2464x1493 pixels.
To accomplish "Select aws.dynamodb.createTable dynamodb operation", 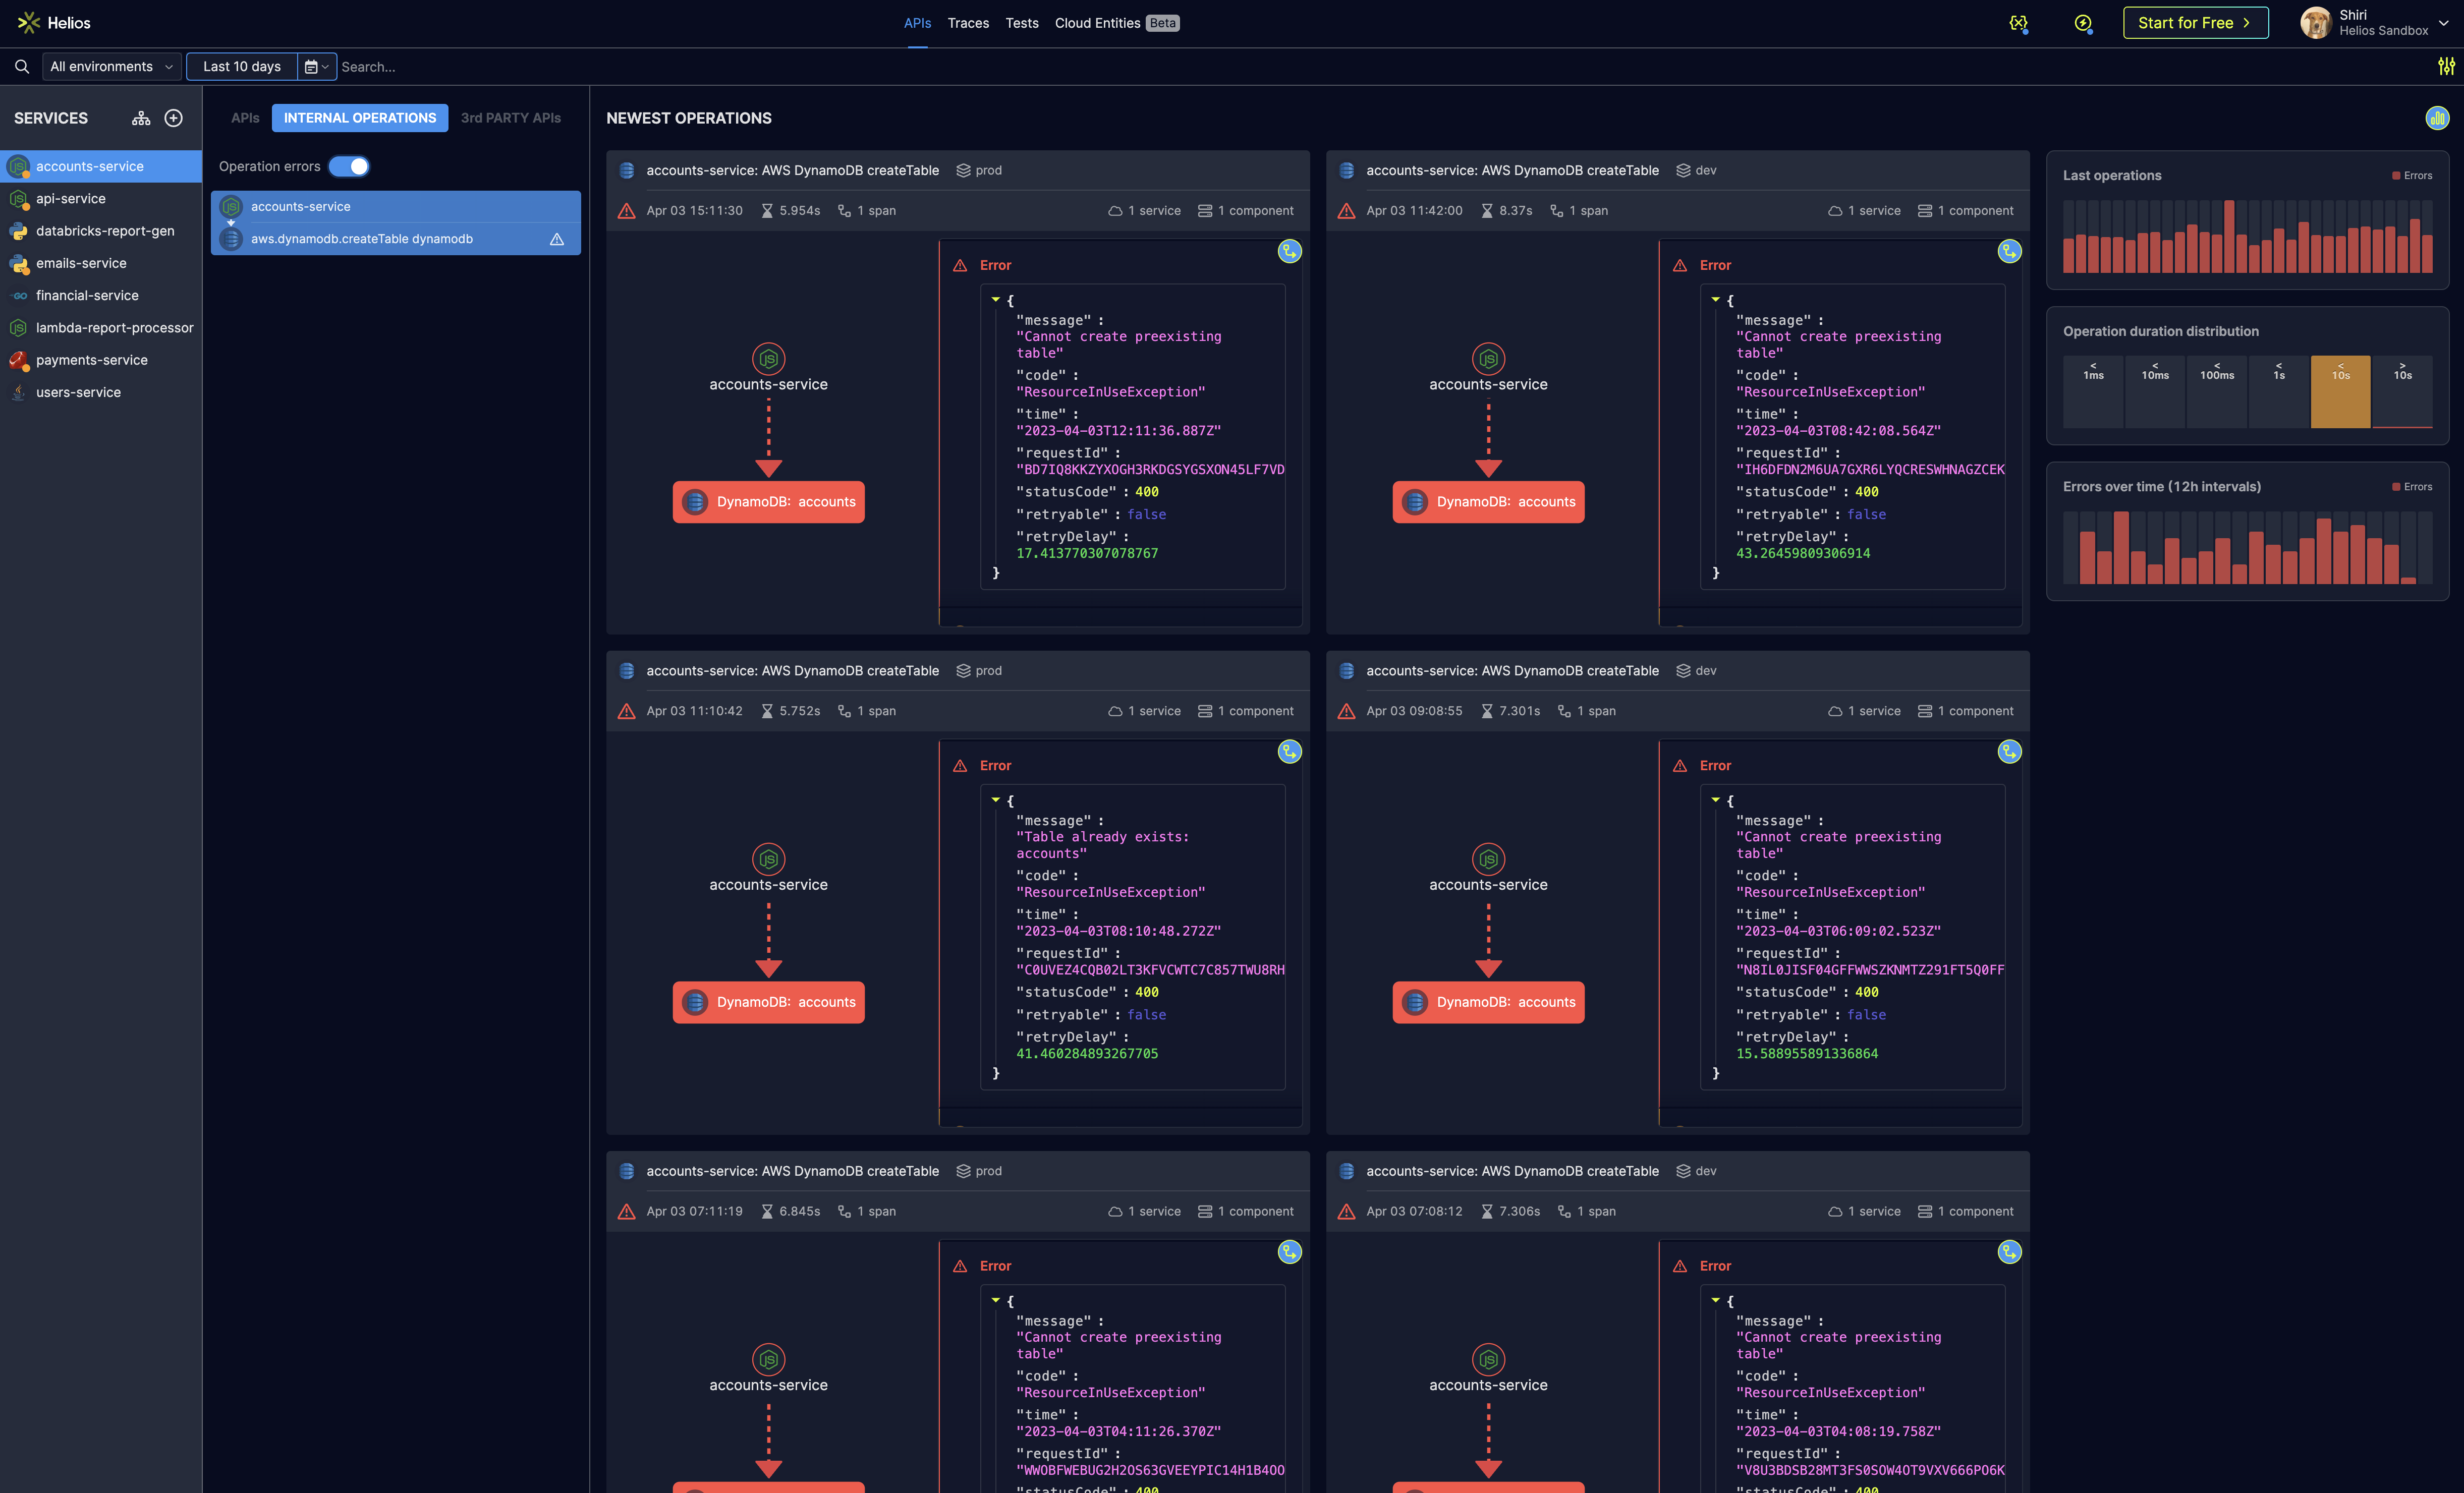I will 396,239.
